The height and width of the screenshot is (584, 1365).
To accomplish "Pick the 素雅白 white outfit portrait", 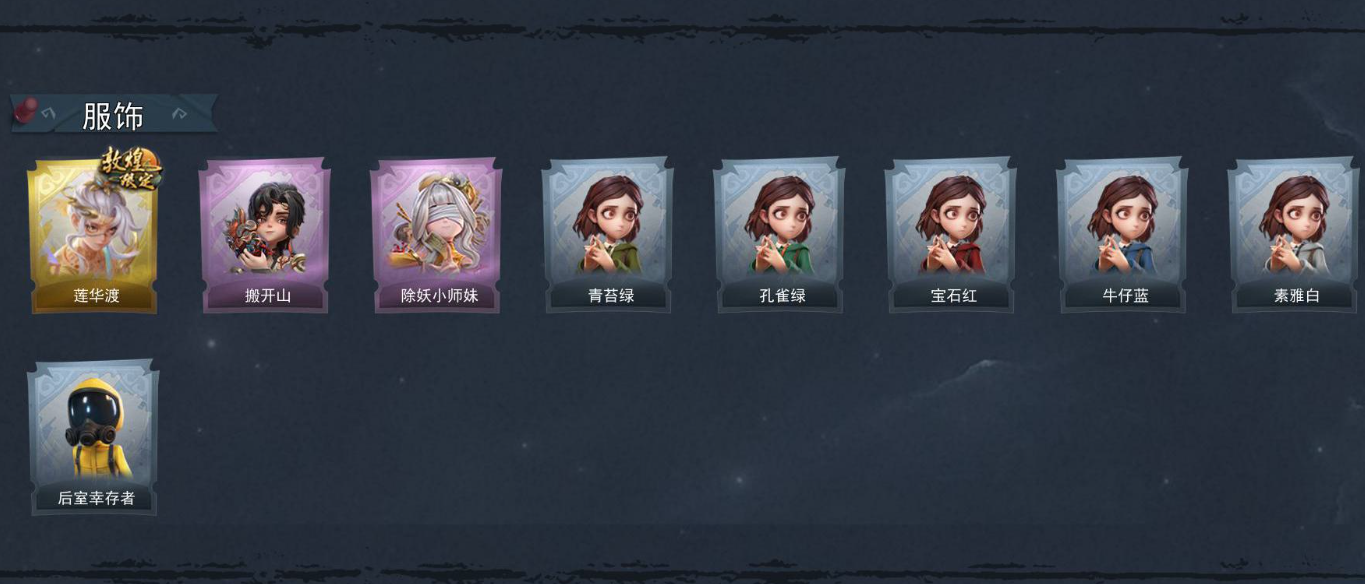I will tap(1294, 235).
